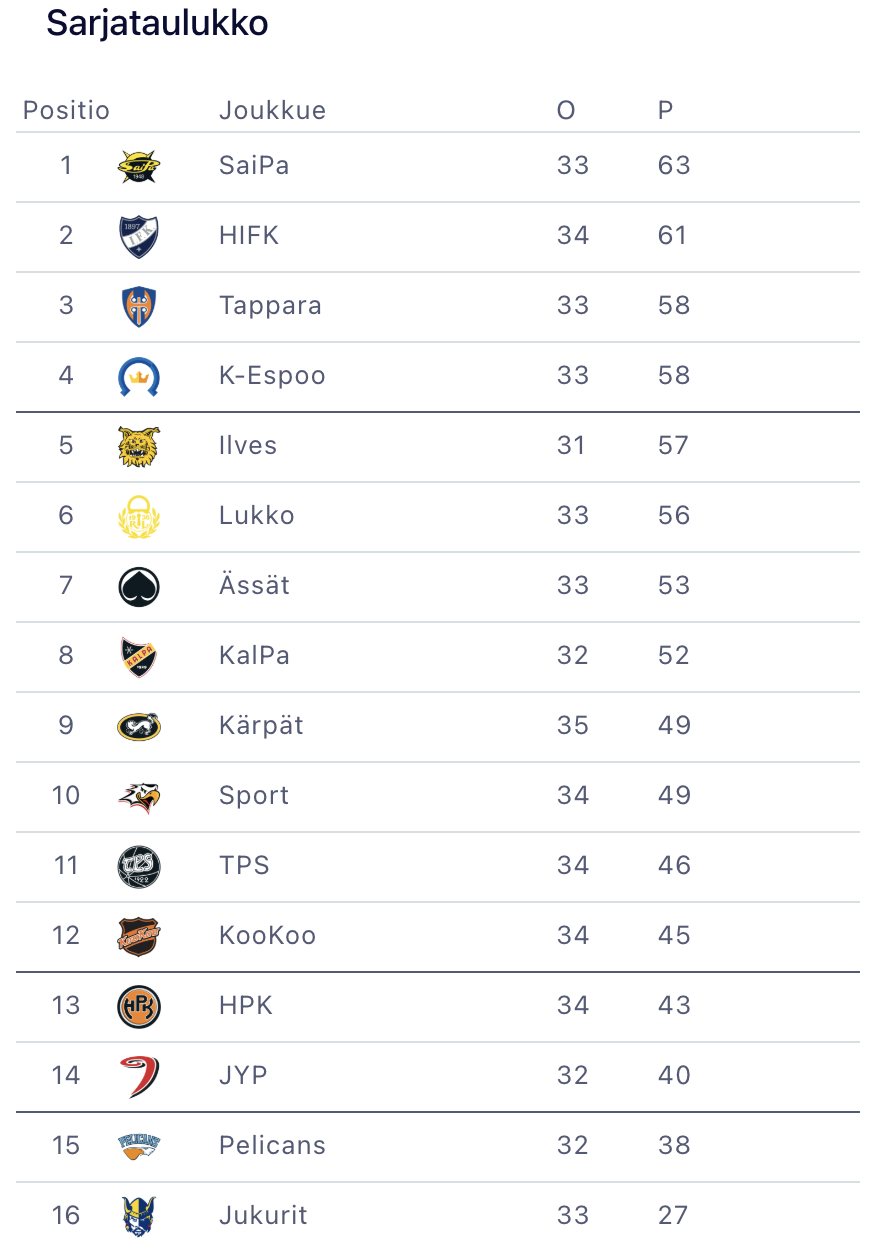
Task: Open the JYP team name link
Action: [243, 1075]
